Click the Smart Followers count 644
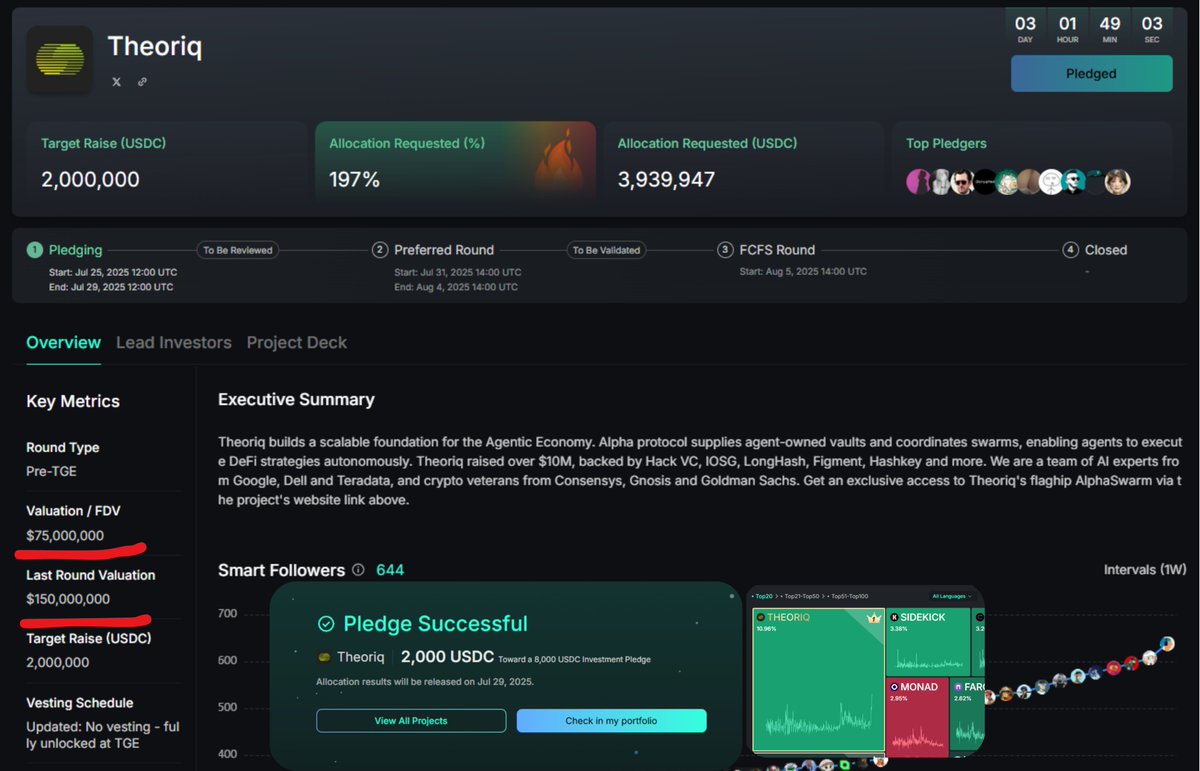Screen dimensions: 1200x771 click(x=390, y=570)
